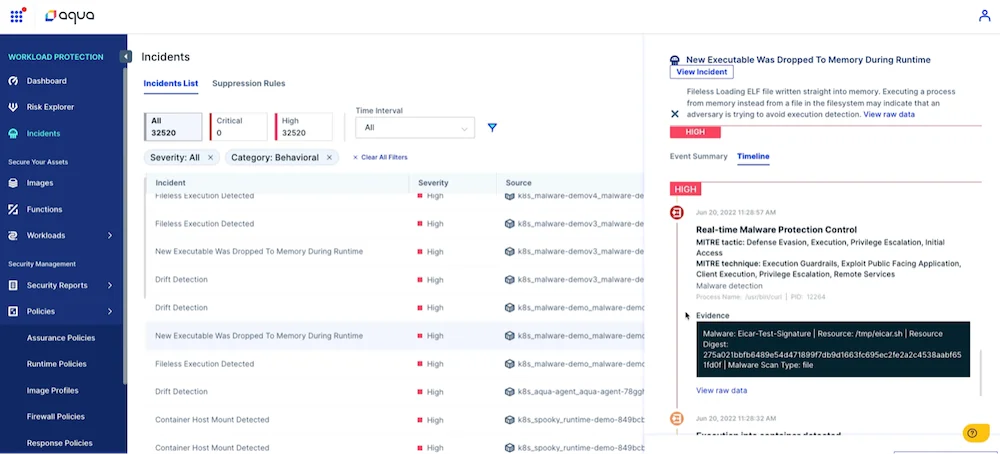
Task: Click the Risk Explorer icon
Action: coord(13,107)
